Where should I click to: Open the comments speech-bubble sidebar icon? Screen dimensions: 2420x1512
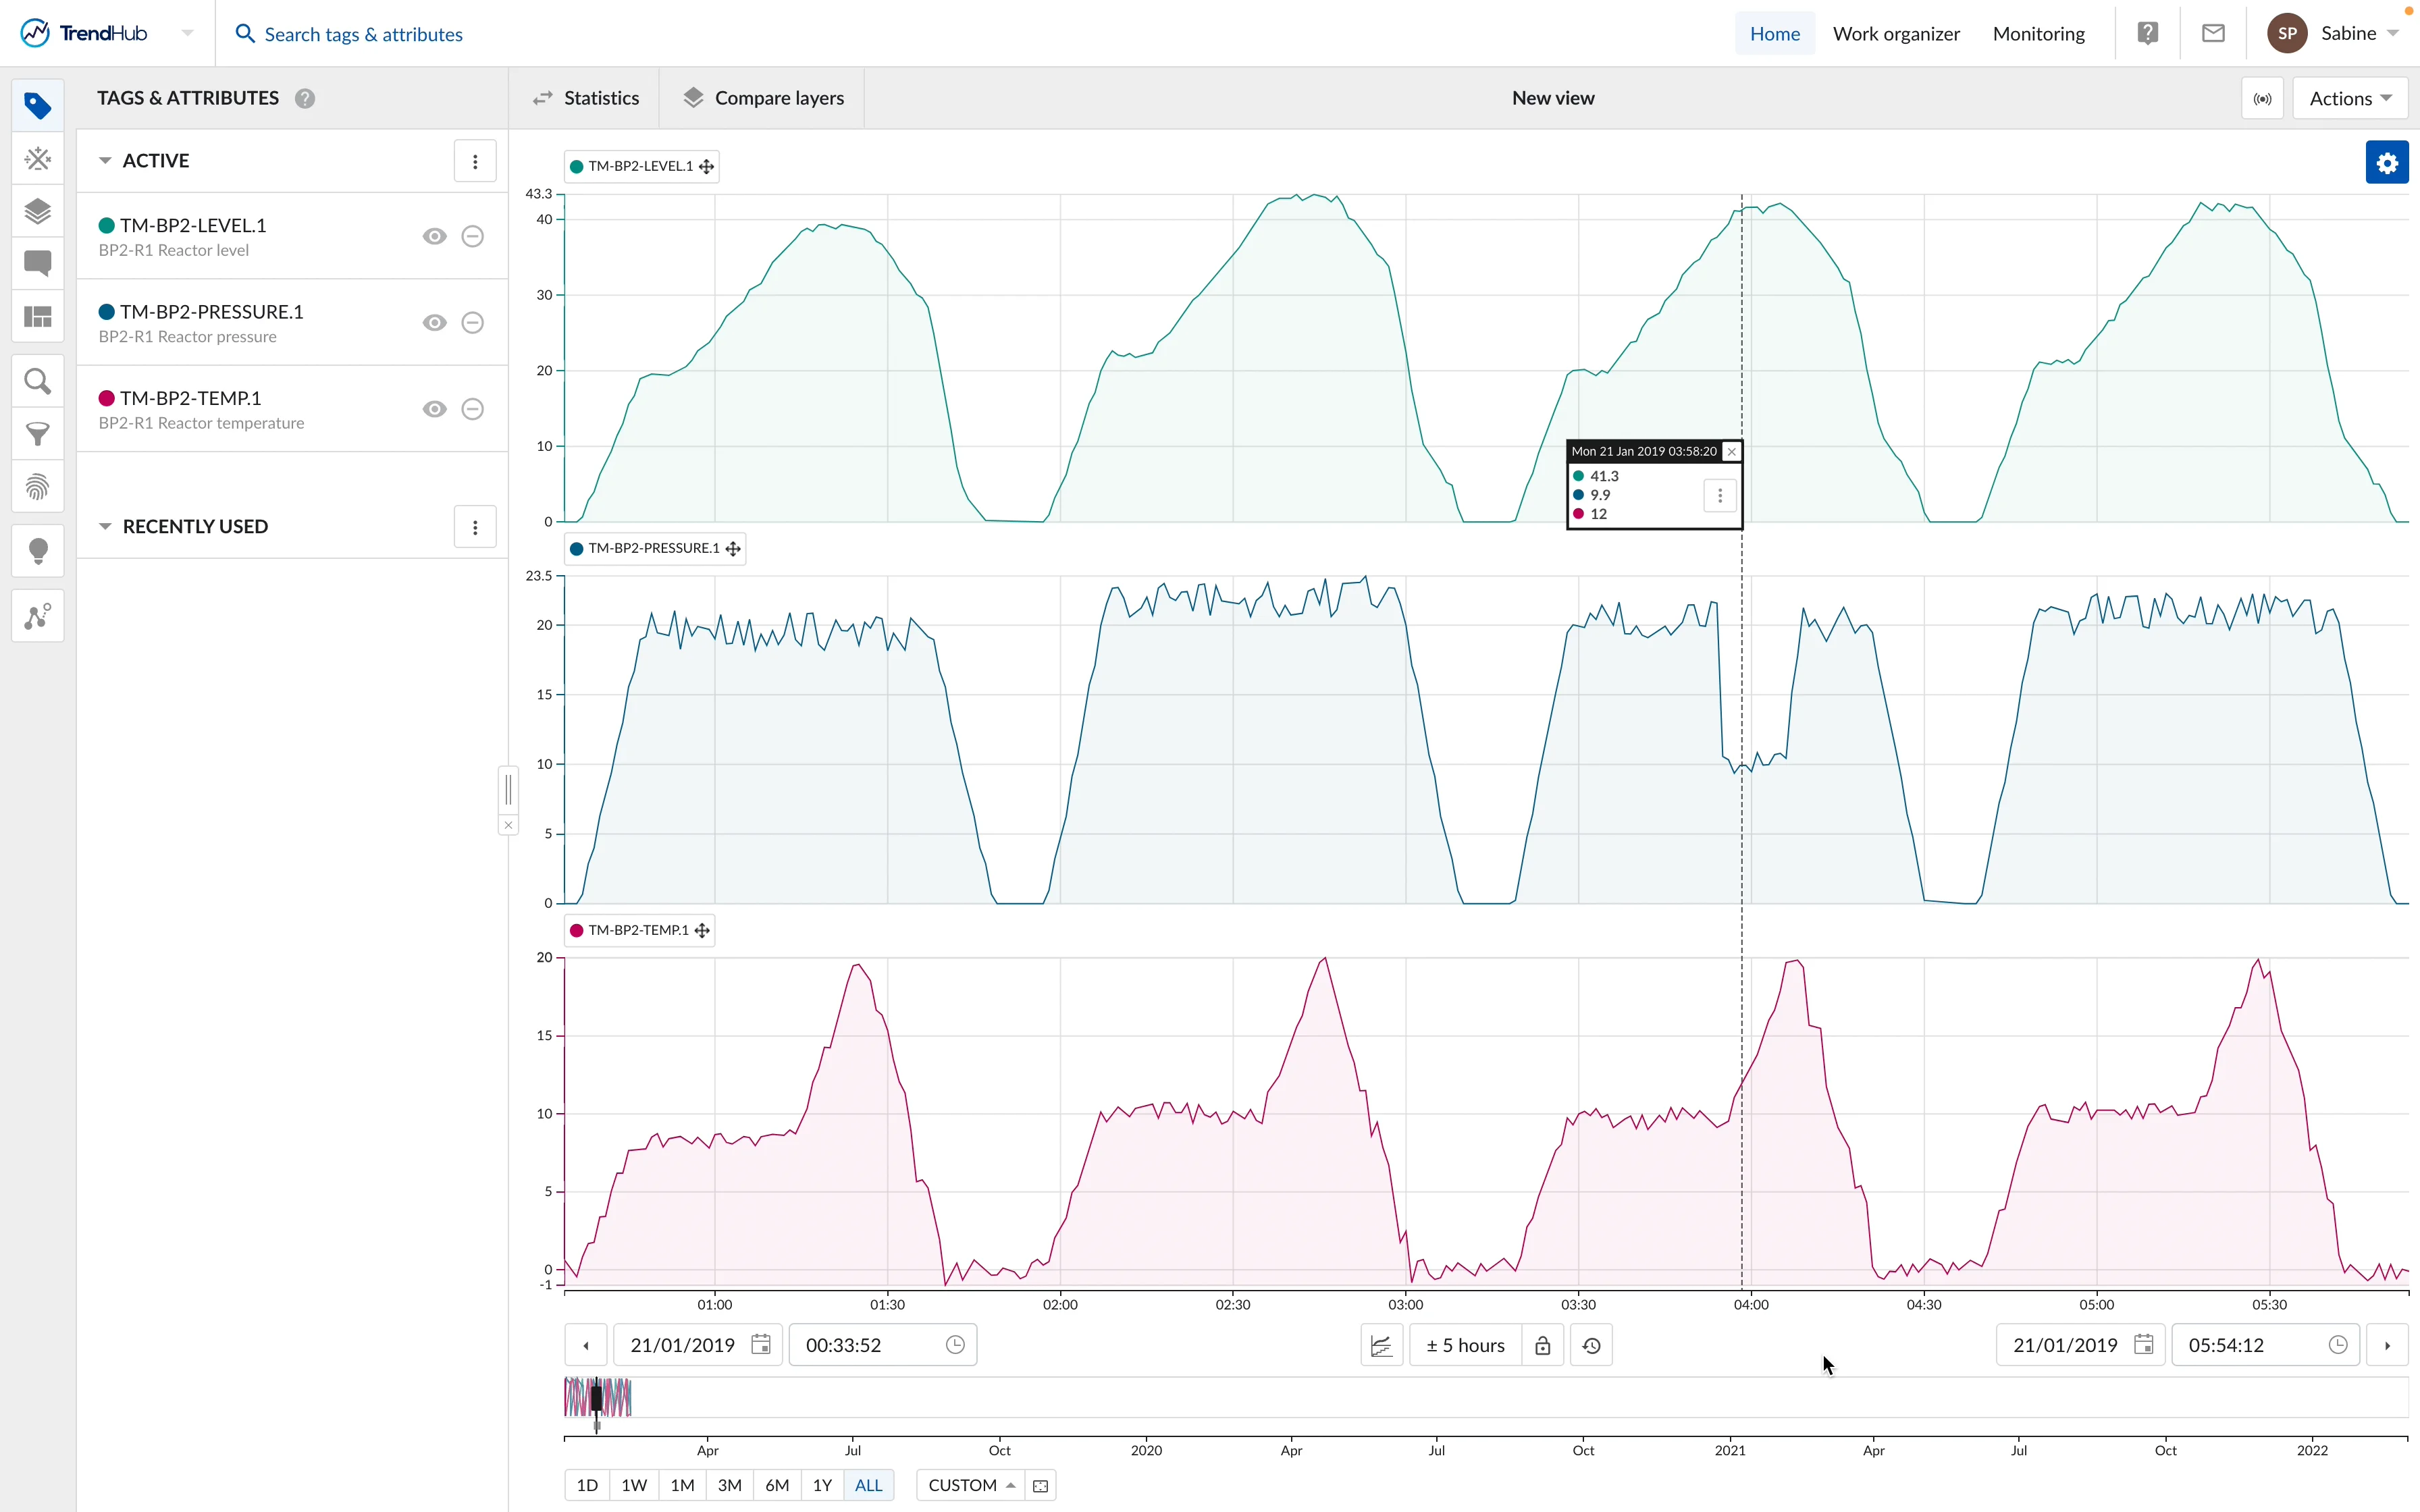[x=38, y=264]
